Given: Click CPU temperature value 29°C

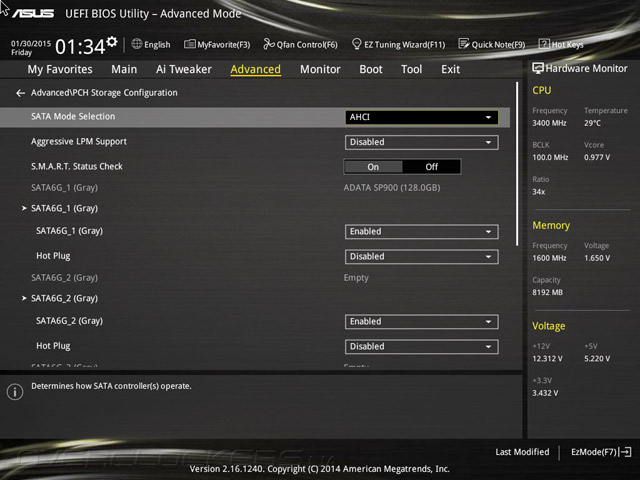Looking at the screenshot, I should (x=592, y=123).
